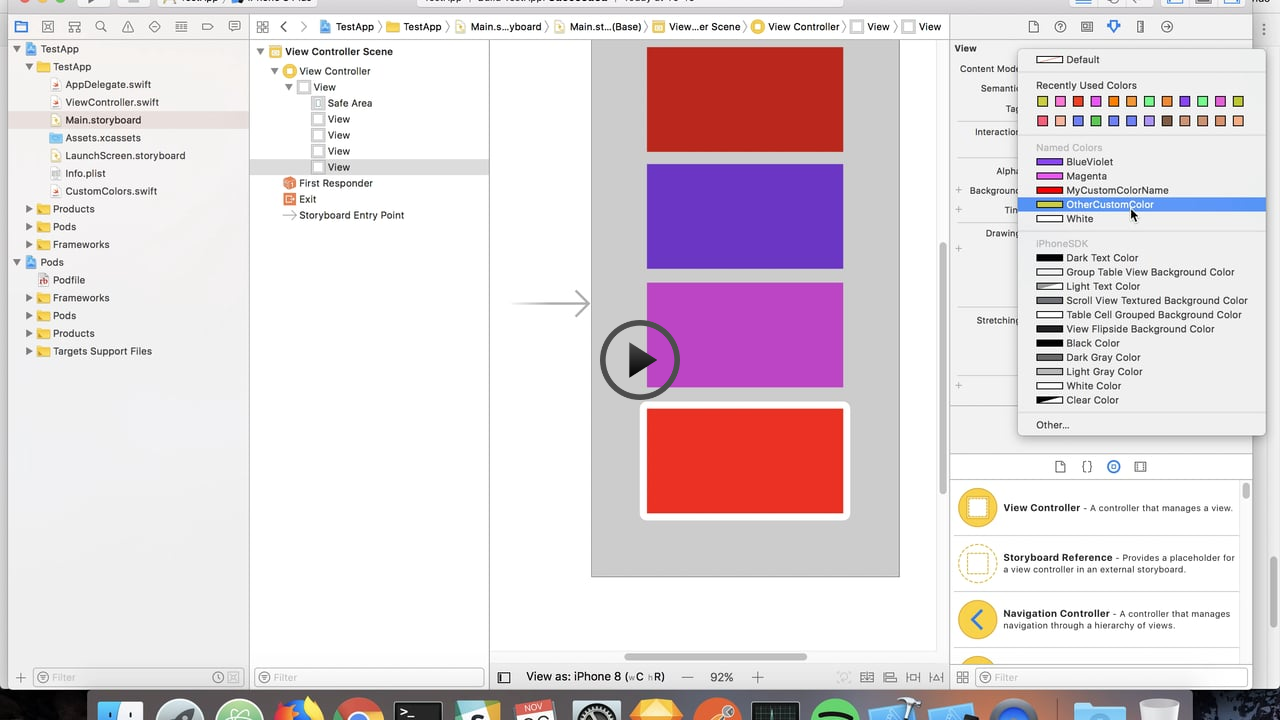Select the Code Snippet library icon

(x=1087, y=467)
